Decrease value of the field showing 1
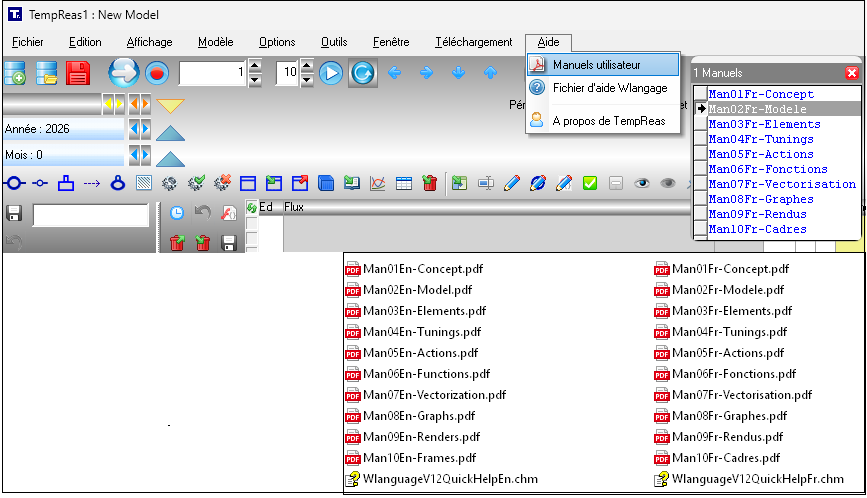 click(x=255, y=80)
